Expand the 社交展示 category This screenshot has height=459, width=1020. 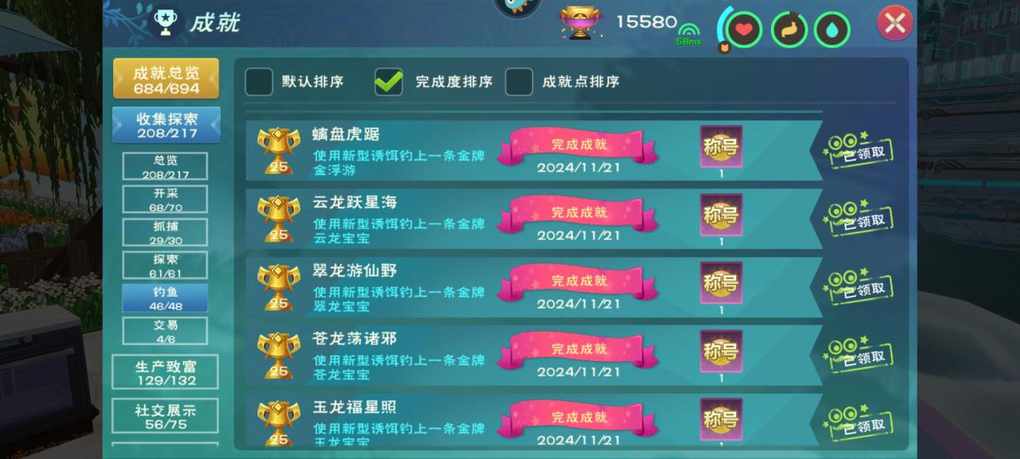coord(165,416)
